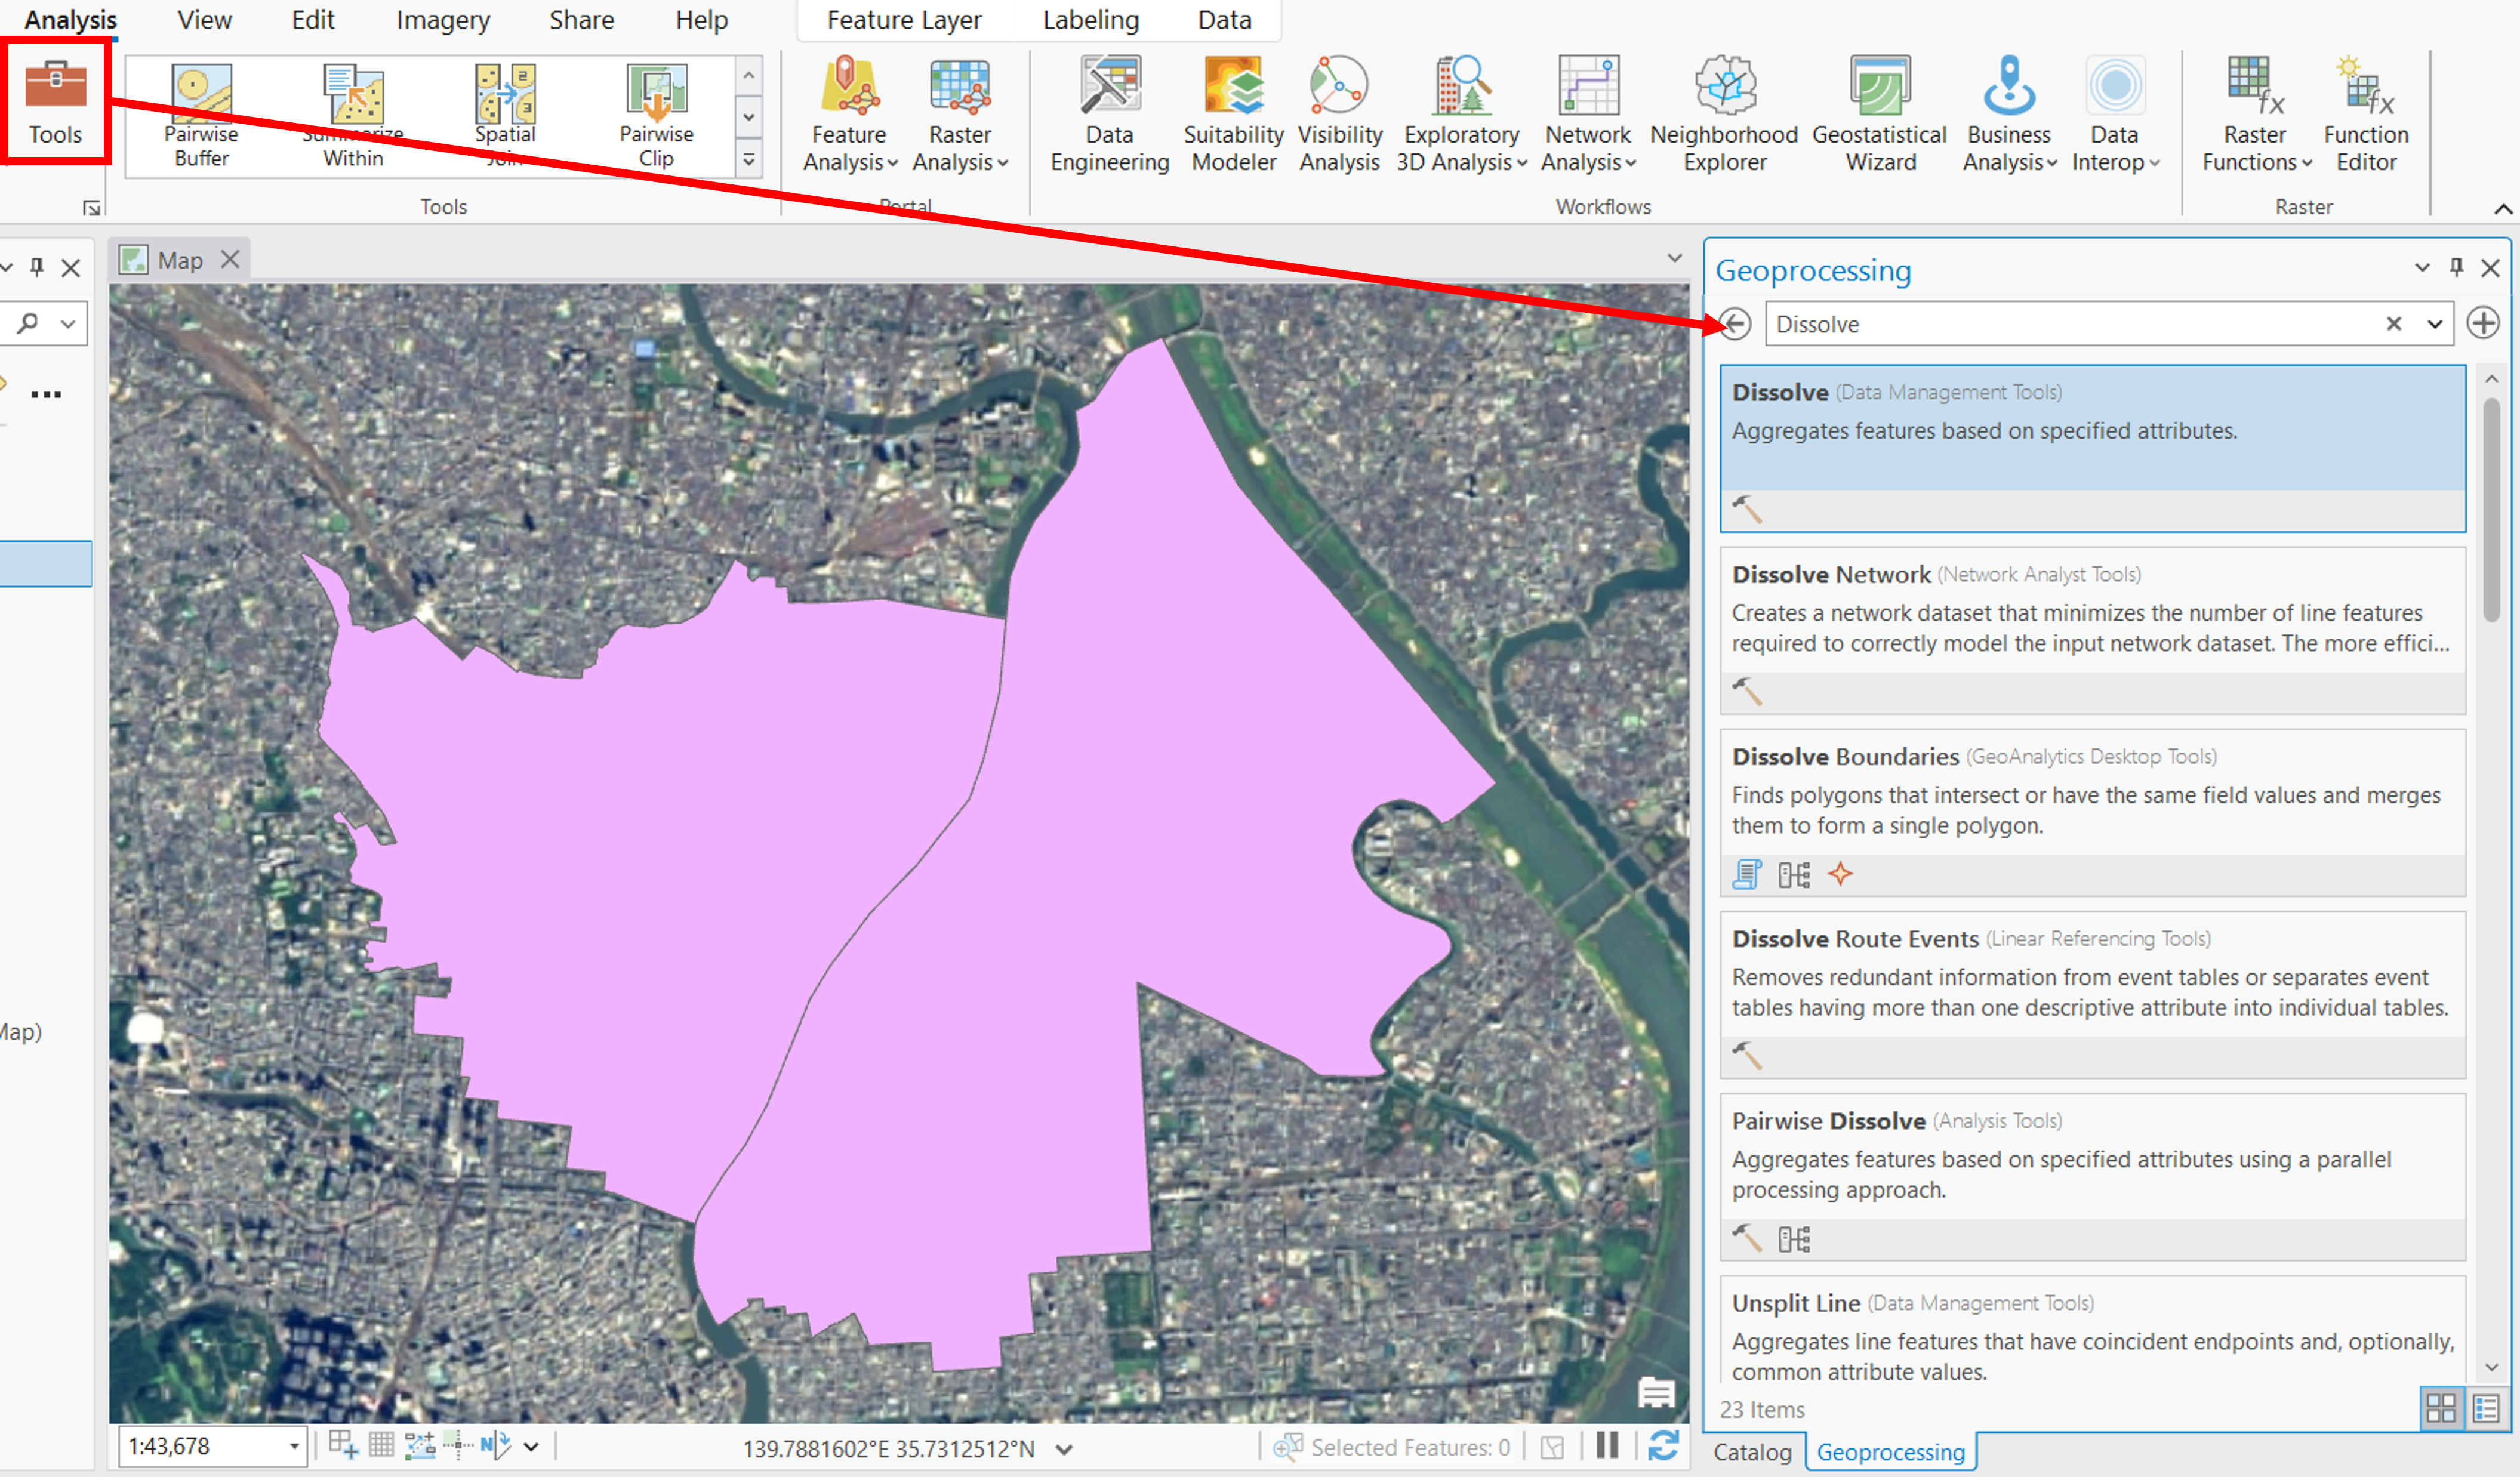Click the Geoprocessing results scrollbar
The image size is (2520, 1477).
2491,510
